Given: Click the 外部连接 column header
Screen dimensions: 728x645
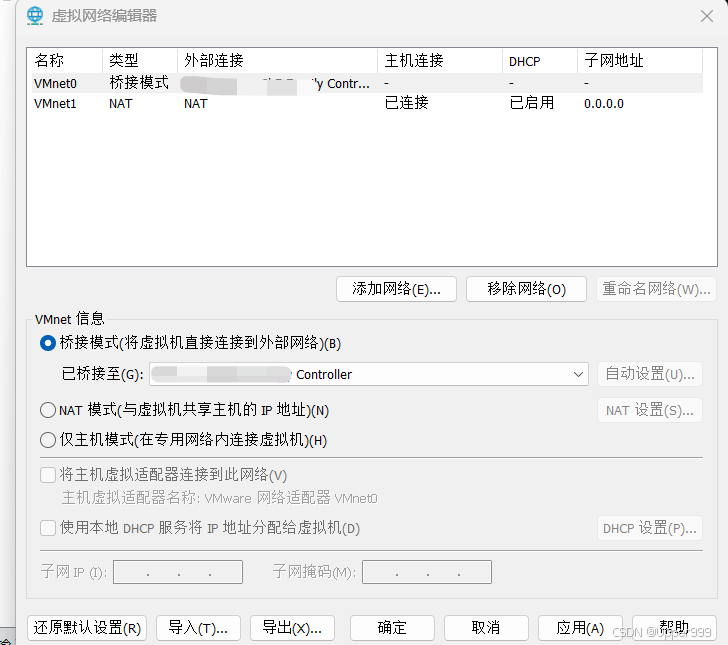Looking at the screenshot, I should pyautogui.click(x=278, y=60).
